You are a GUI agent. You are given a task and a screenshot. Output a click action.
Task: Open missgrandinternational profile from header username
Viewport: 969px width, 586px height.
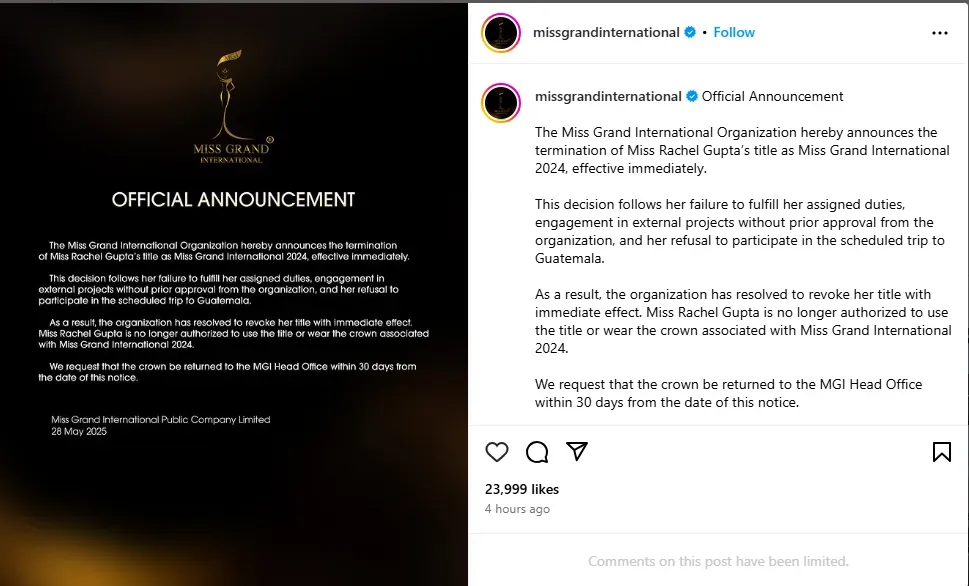[x=606, y=32]
